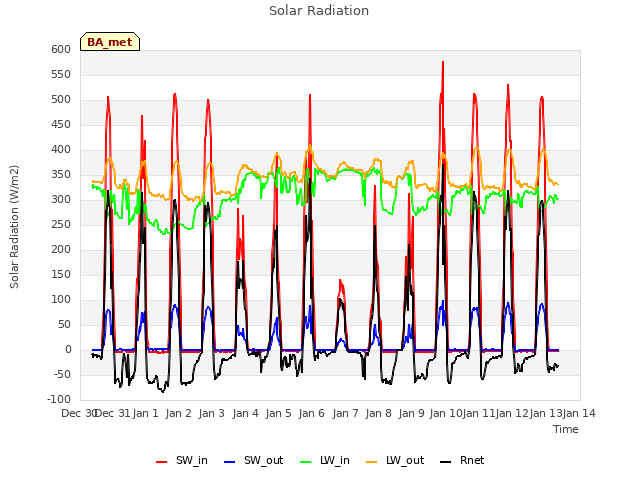640x480 pixels.
Task: Toggle the SW_out legend label
Action: pyautogui.click(x=264, y=460)
